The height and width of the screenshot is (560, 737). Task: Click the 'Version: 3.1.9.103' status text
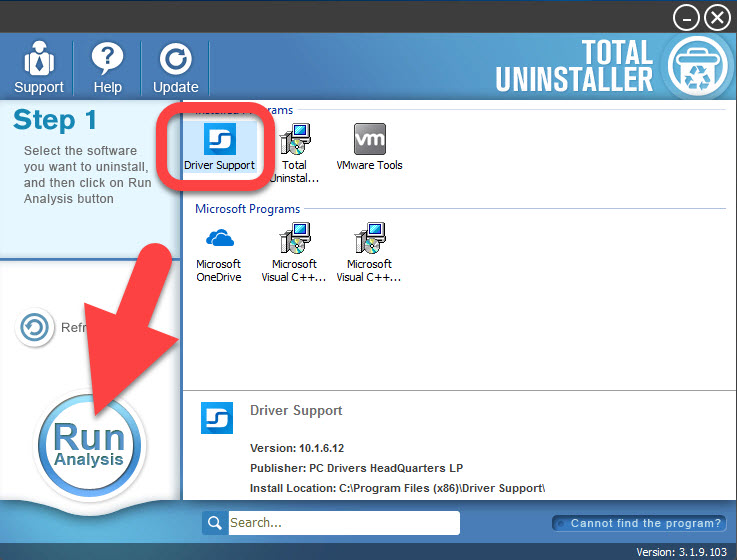[x=682, y=552]
